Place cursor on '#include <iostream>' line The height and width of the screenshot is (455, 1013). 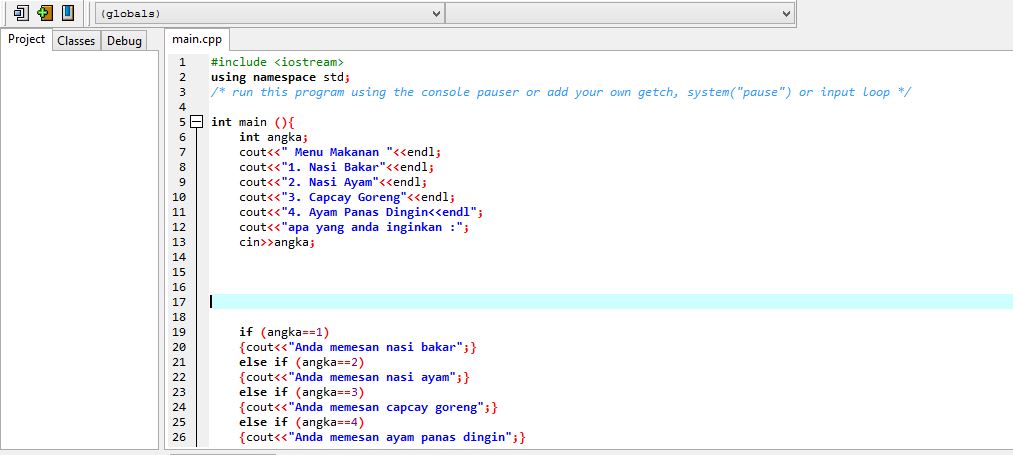tap(277, 62)
